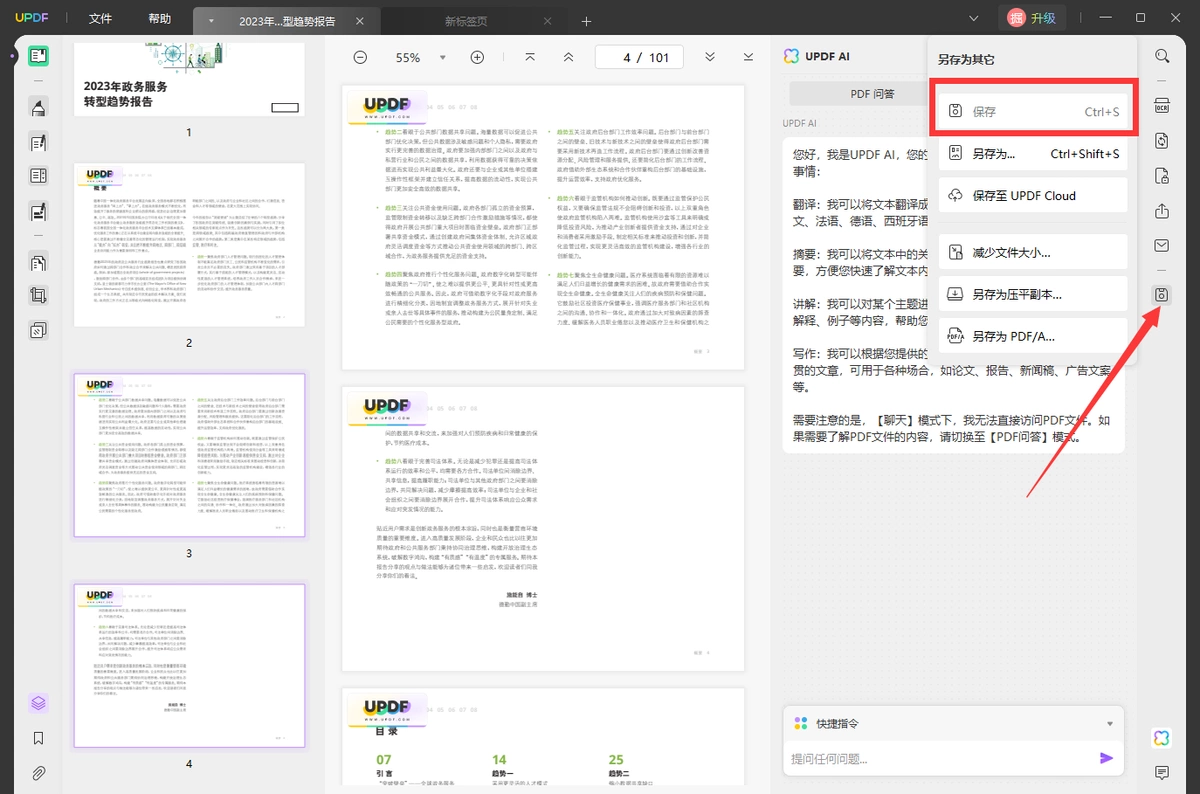Send the file by email
The width and height of the screenshot is (1200, 794).
pyautogui.click(x=1162, y=245)
